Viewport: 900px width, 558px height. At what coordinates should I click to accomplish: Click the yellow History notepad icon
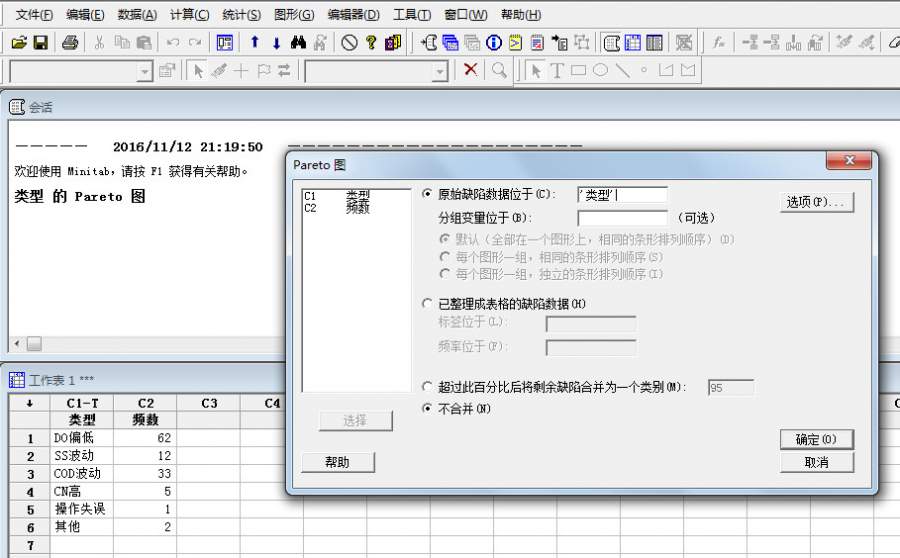coord(515,42)
